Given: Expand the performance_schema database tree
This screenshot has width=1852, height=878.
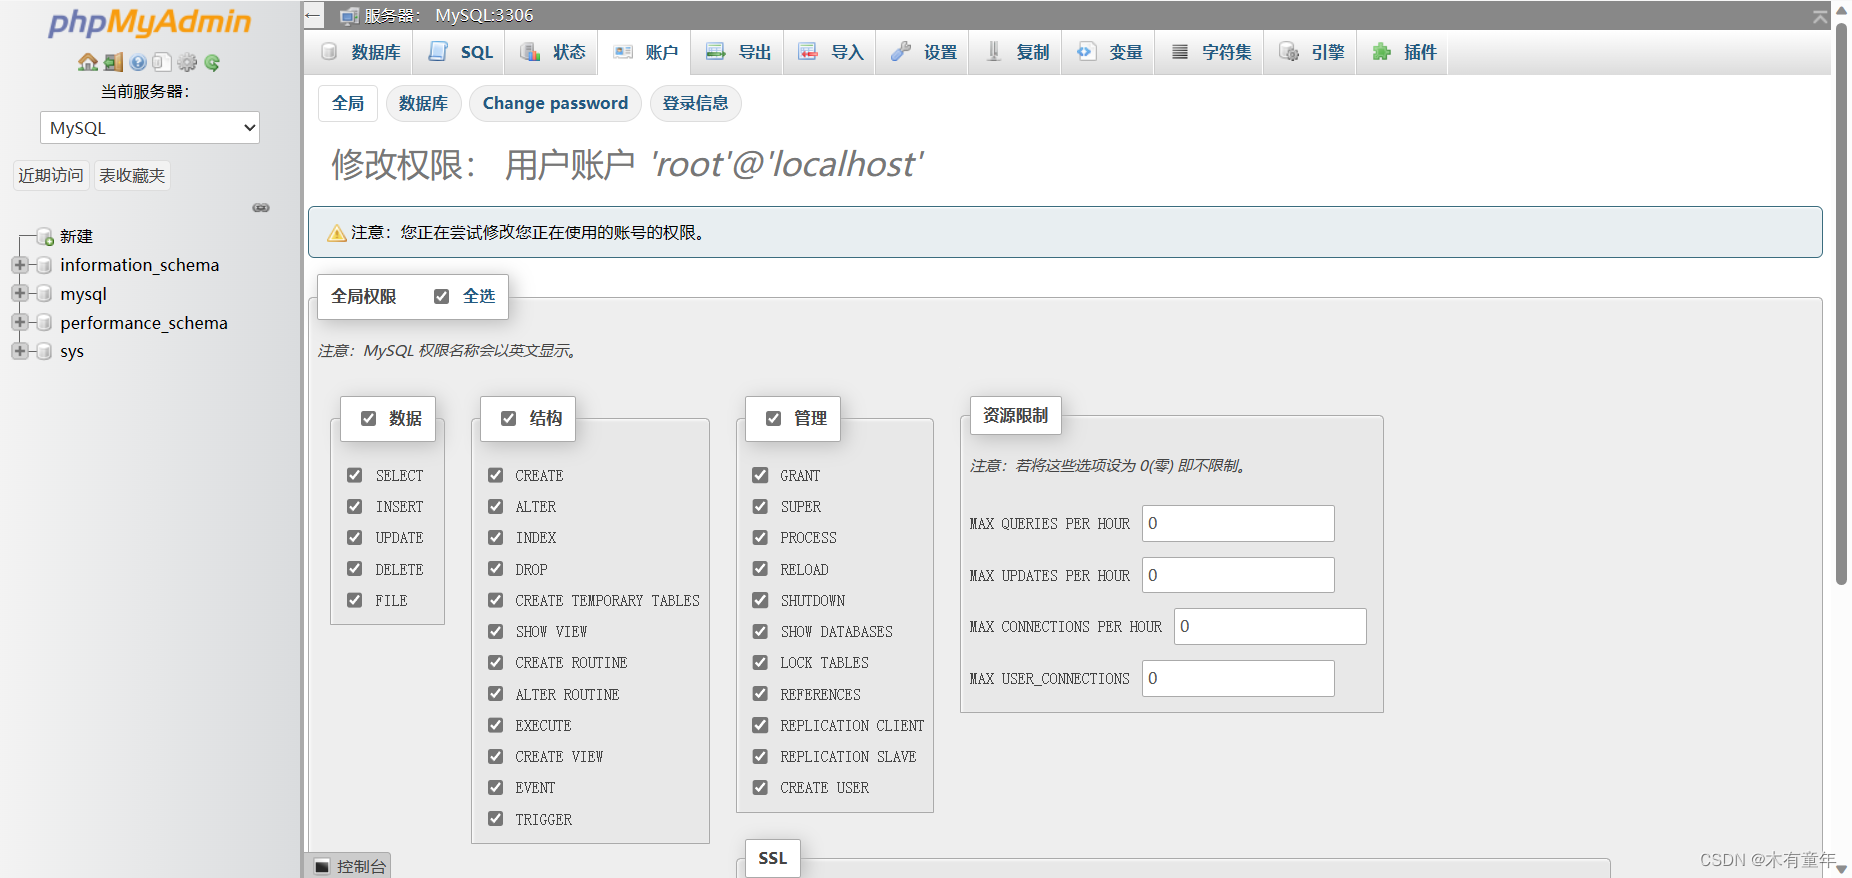Looking at the screenshot, I should pos(19,322).
